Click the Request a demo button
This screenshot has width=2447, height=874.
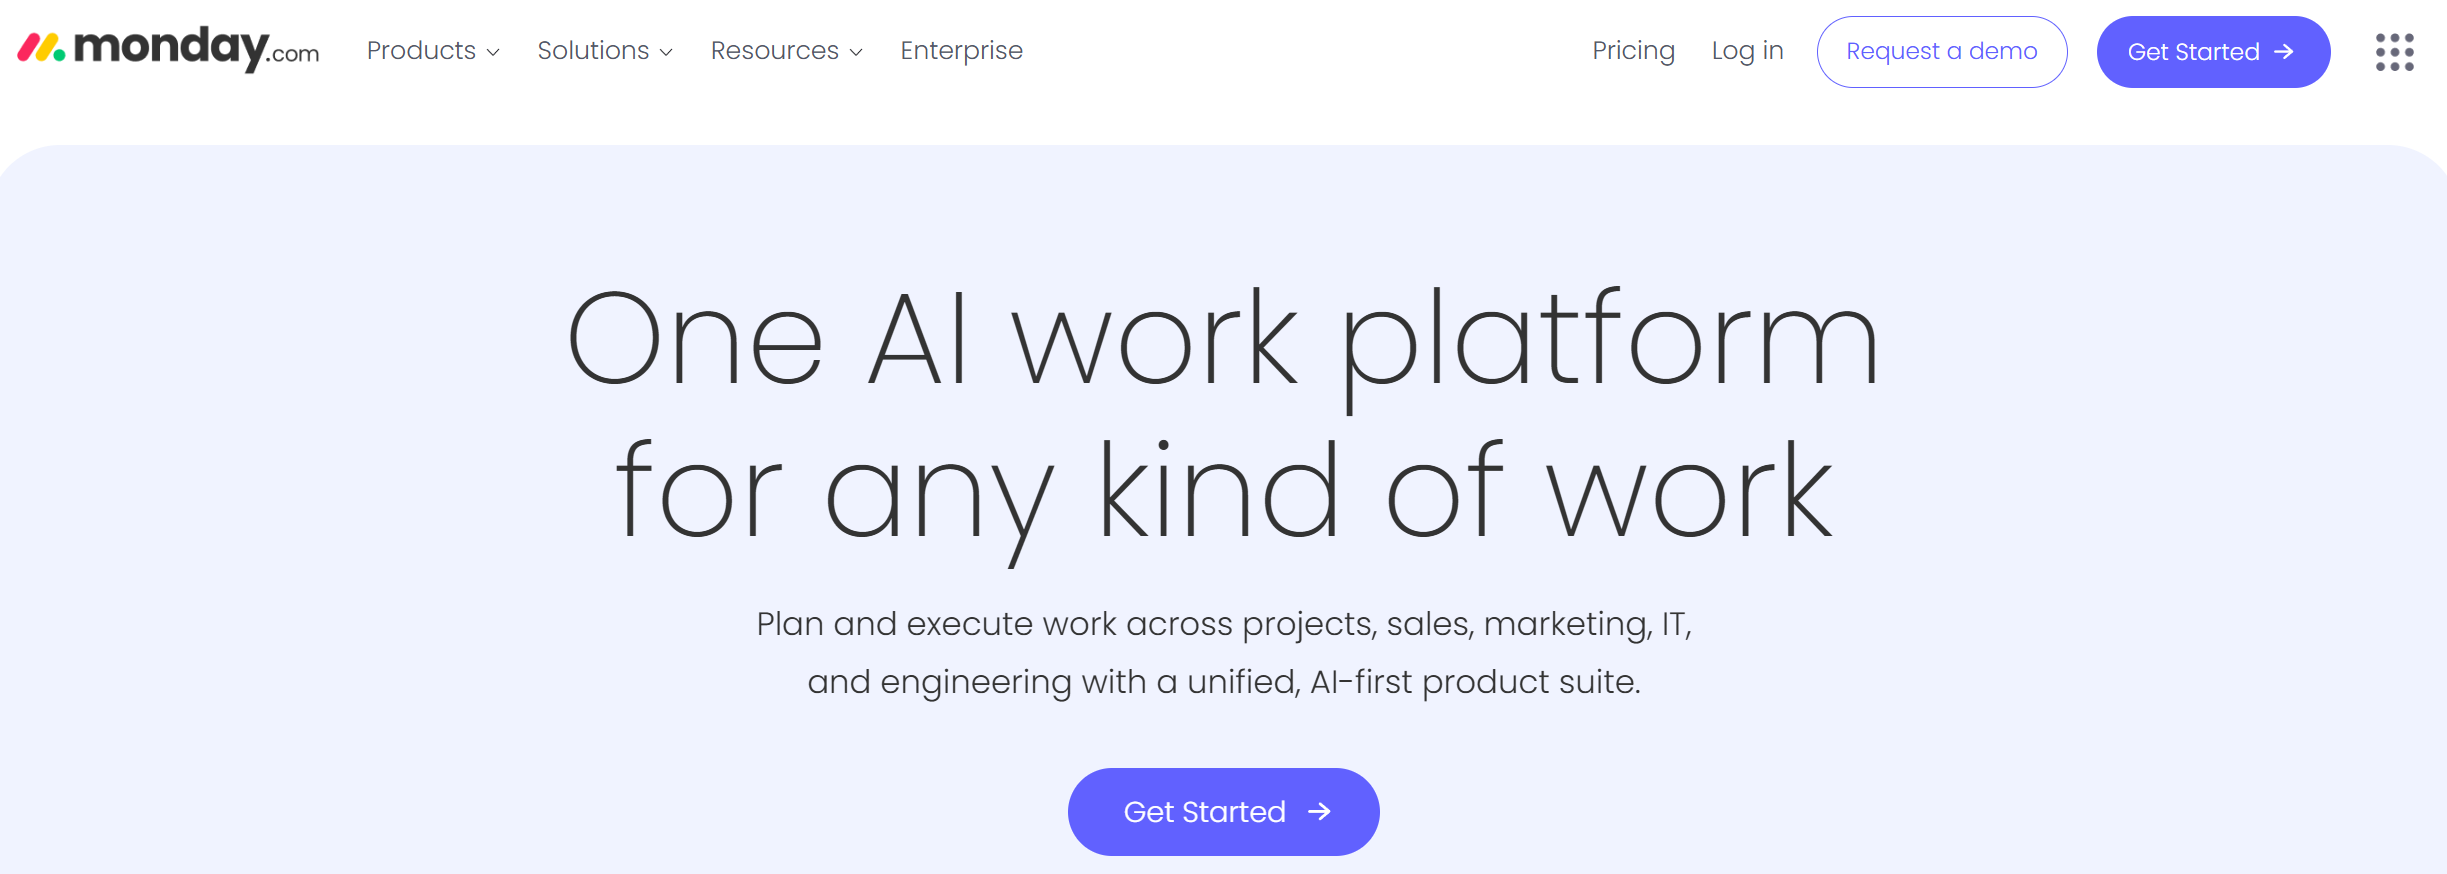(x=1941, y=51)
